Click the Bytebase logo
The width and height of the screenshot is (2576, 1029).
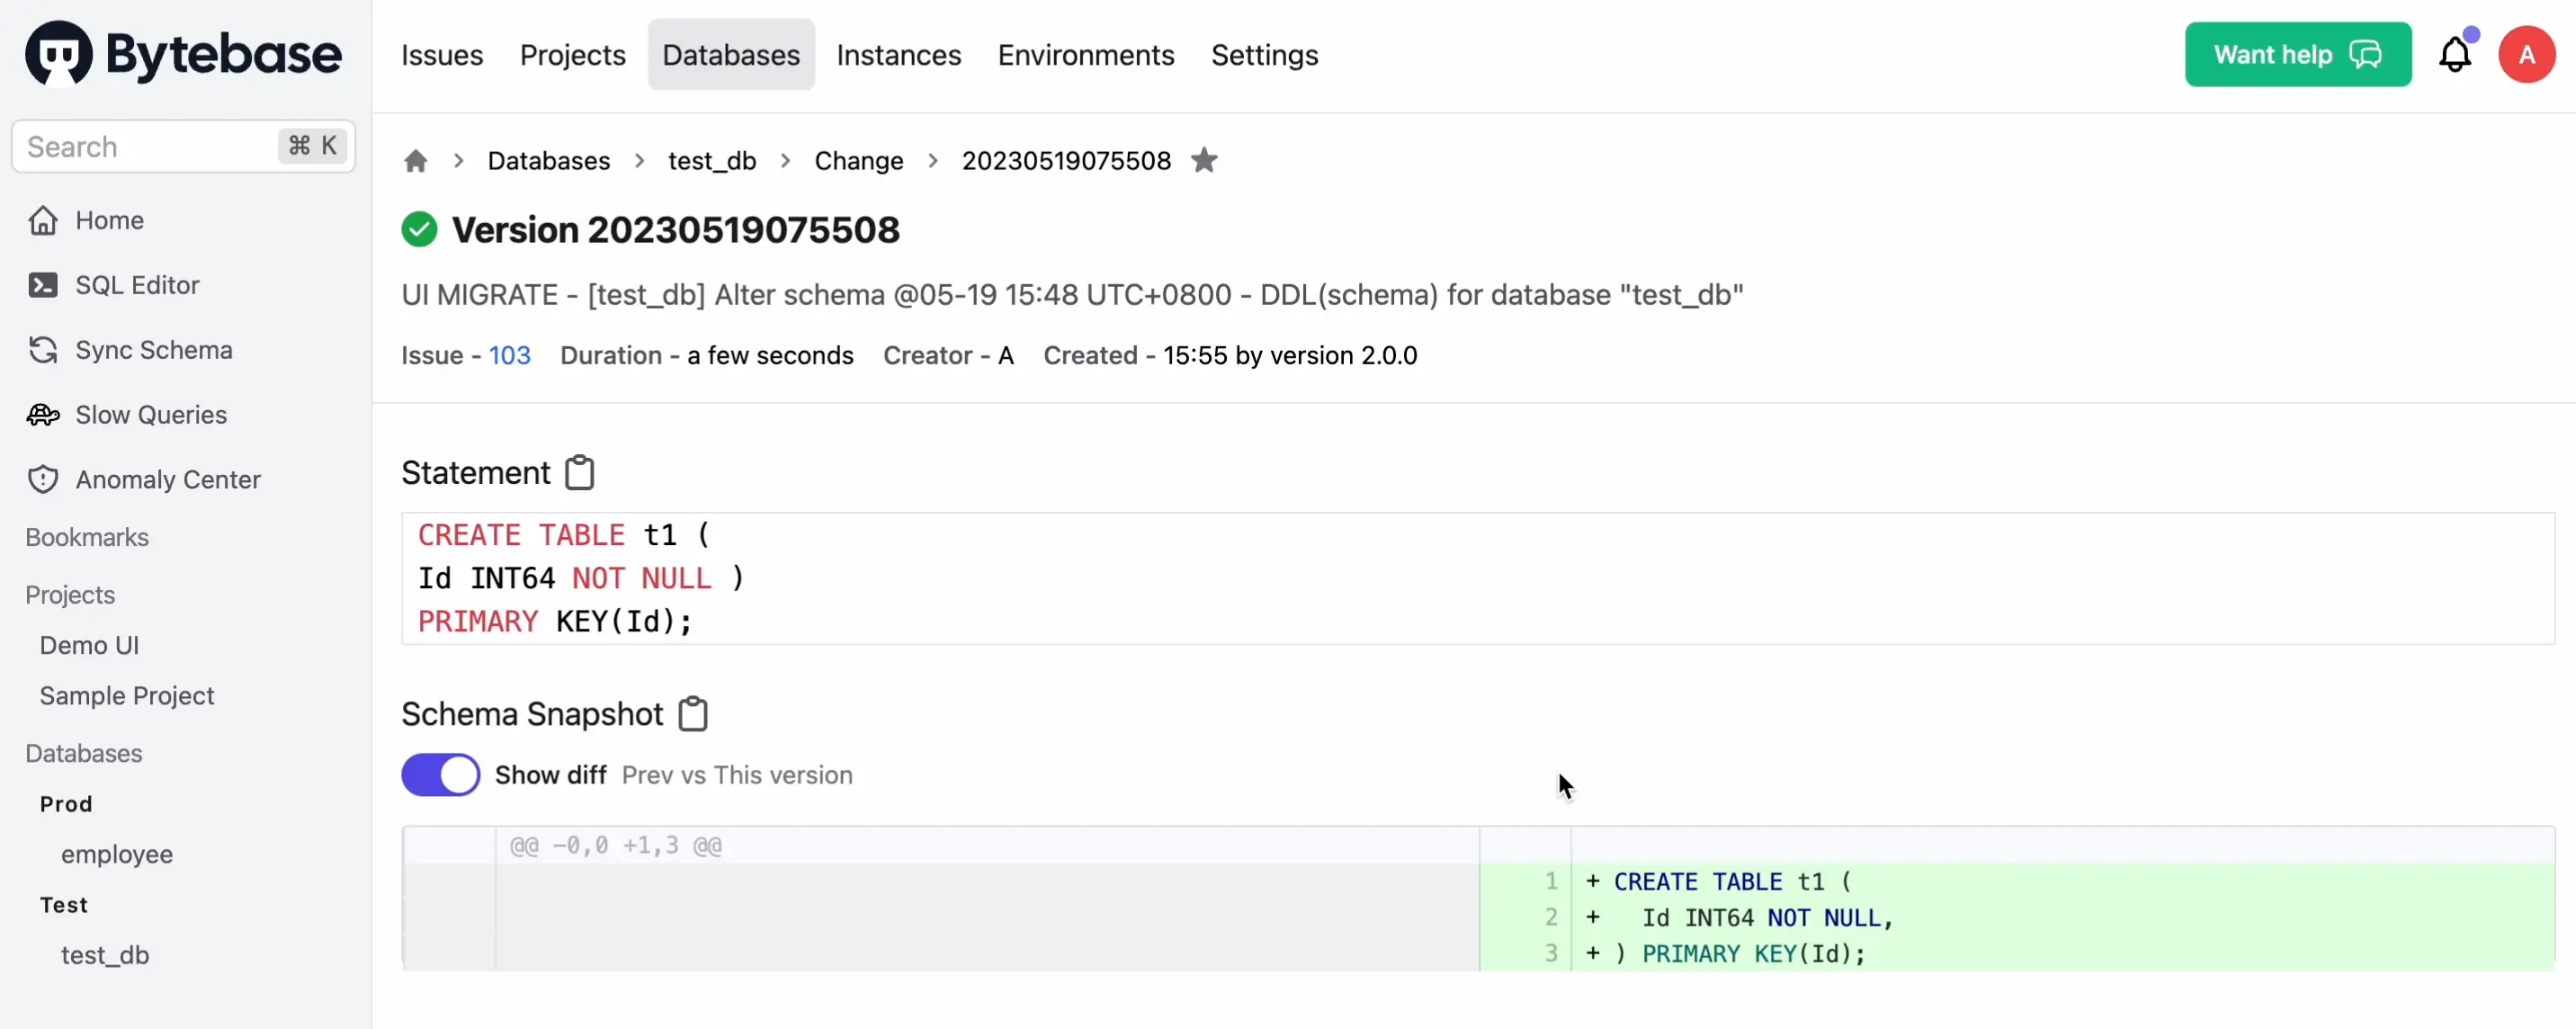[x=183, y=54]
